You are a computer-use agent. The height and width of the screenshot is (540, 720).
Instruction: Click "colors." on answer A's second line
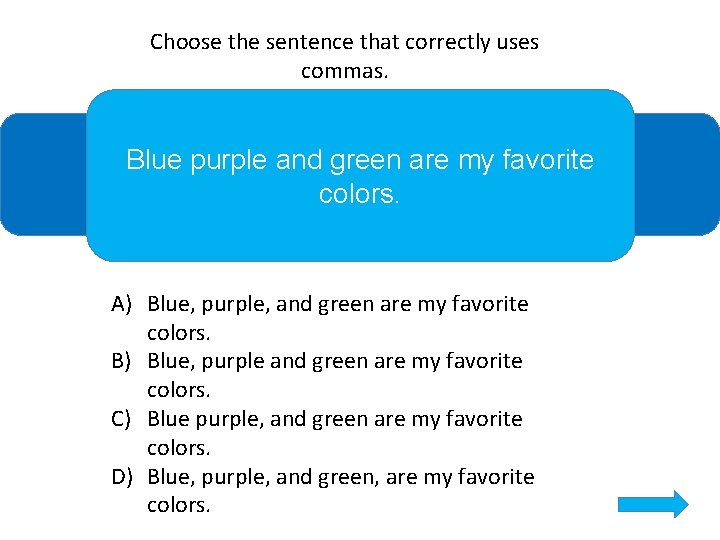[x=179, y=332]
